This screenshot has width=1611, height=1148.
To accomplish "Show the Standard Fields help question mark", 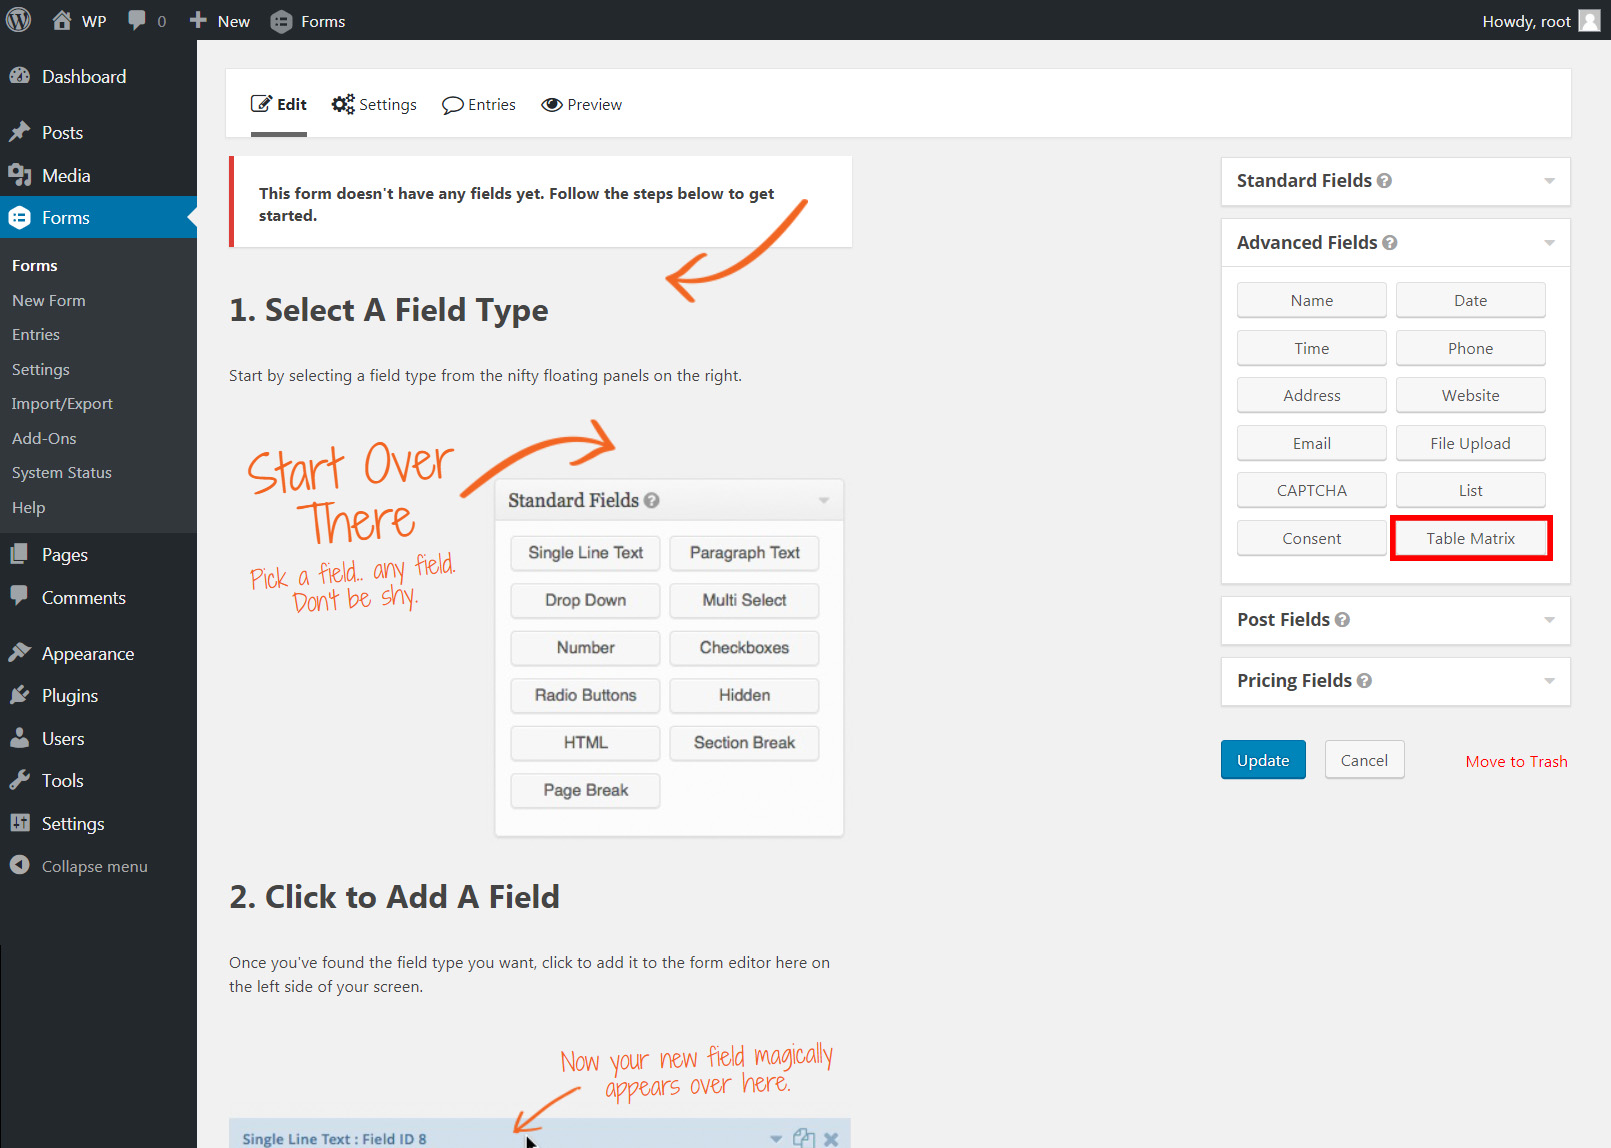I will [1384, 181].
